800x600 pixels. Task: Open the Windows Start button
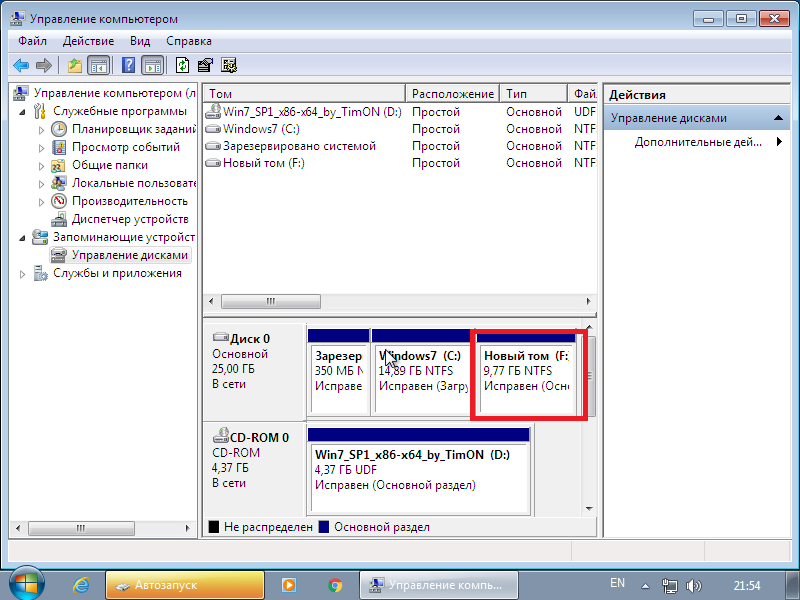pos(26,585)
